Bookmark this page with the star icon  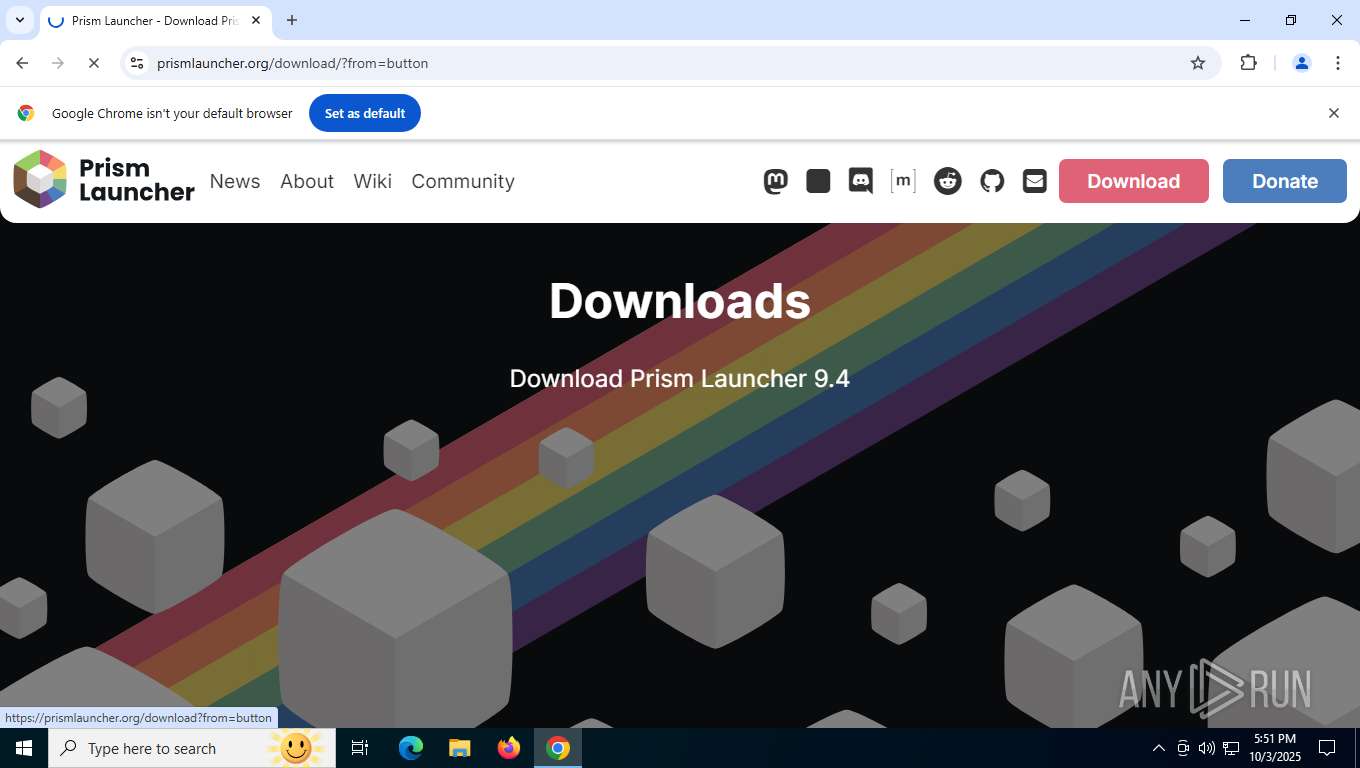tap(1198, 63)
